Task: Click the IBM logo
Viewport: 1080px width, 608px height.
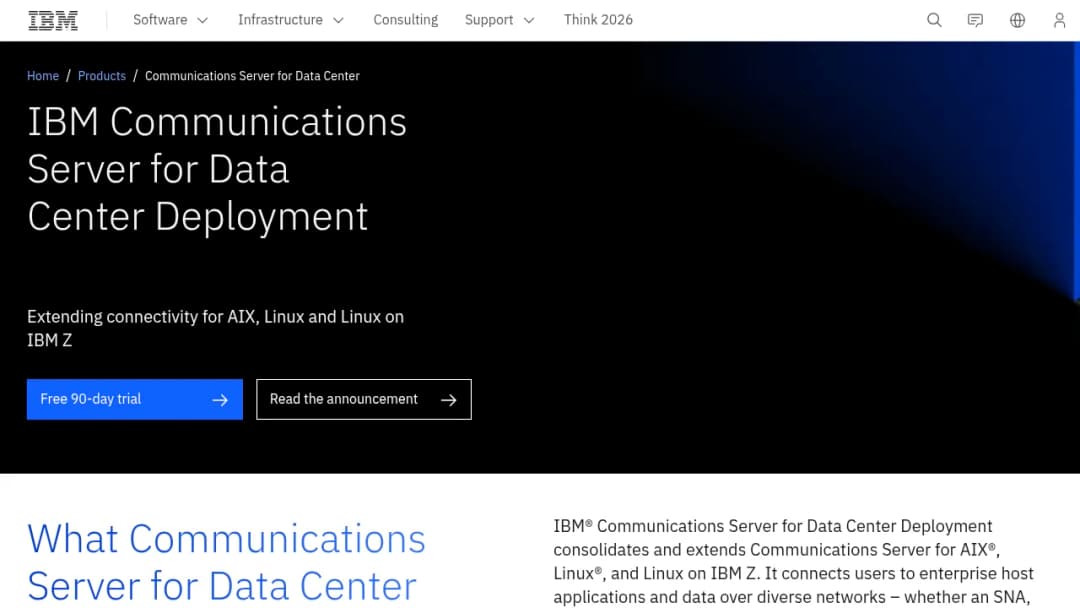Action: (x=53, y=21)
